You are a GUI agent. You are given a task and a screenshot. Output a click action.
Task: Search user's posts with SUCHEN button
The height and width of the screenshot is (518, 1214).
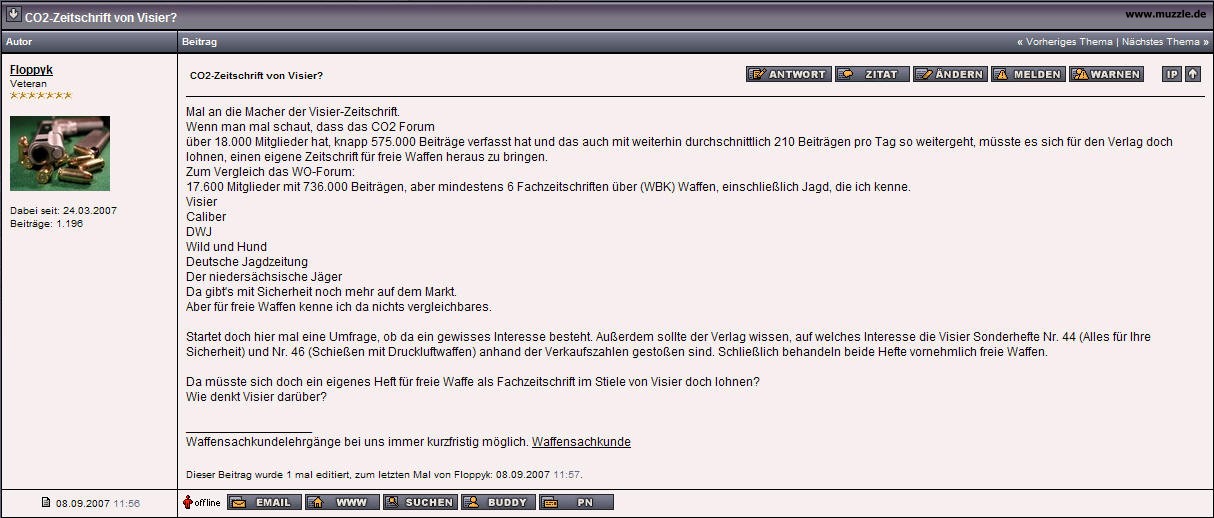420,502
